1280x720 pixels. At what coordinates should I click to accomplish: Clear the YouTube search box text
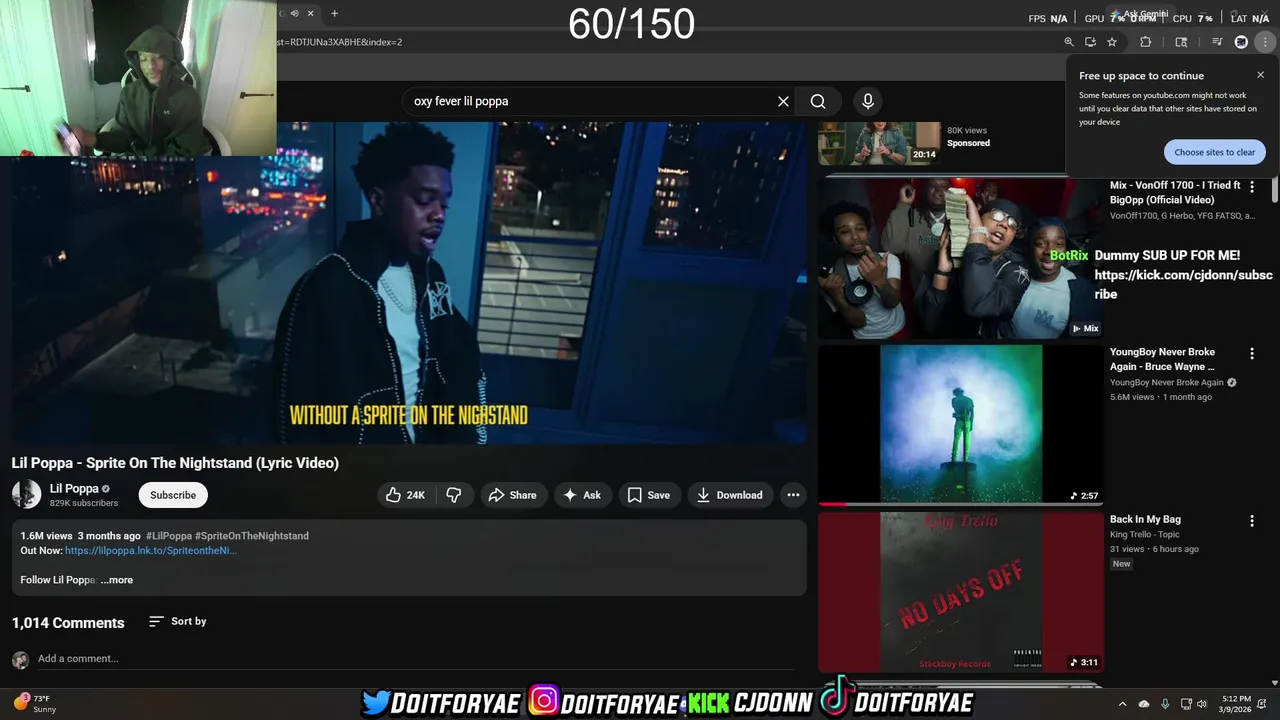tap(783, 101)
